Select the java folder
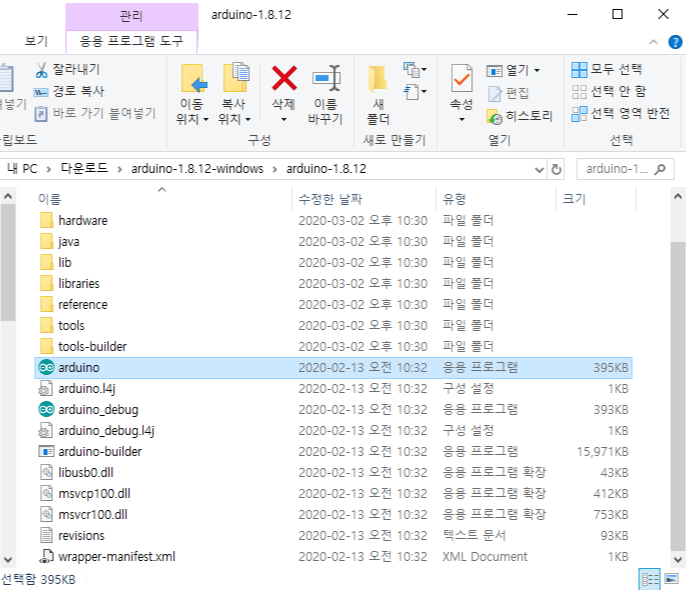This screenshot has width=686, height=590. [333, 241]
